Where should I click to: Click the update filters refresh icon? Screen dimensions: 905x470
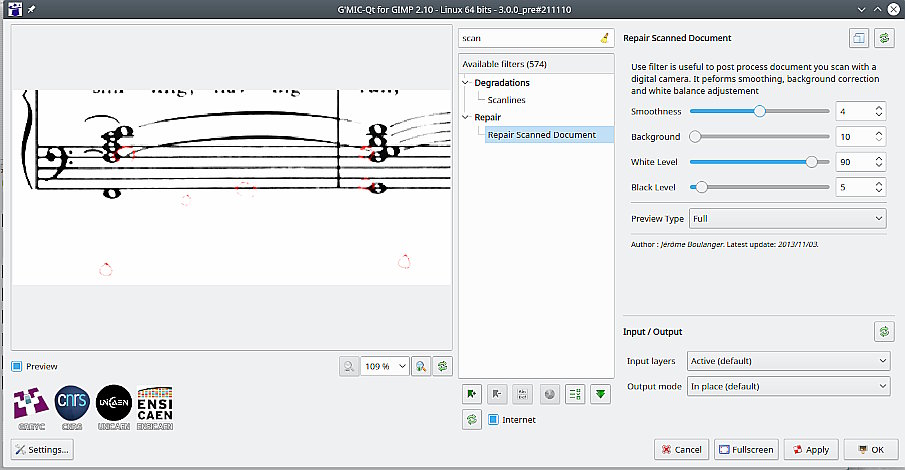pos(472,420)
